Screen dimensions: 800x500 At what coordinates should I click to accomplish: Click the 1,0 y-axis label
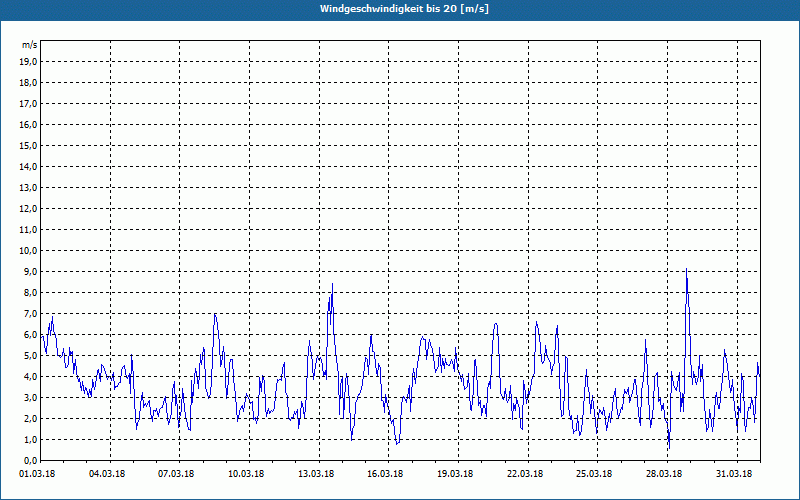coord(30,439)
